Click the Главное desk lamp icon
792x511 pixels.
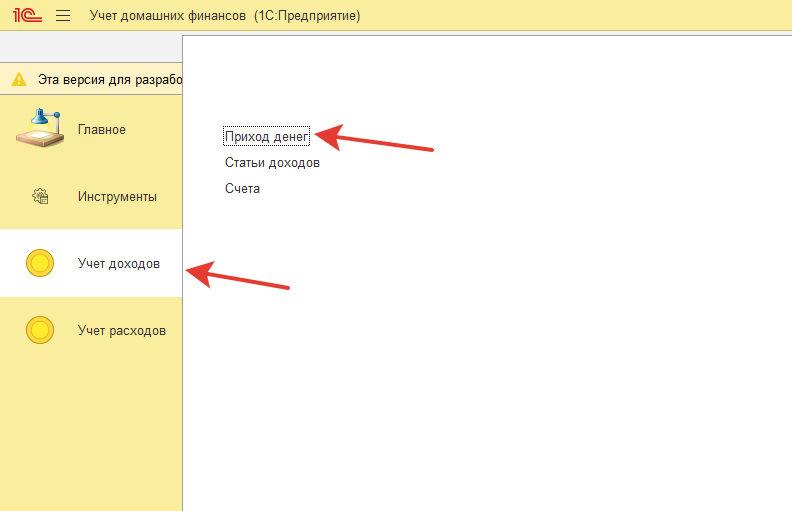pyautogui.click(x=40, y=128)
